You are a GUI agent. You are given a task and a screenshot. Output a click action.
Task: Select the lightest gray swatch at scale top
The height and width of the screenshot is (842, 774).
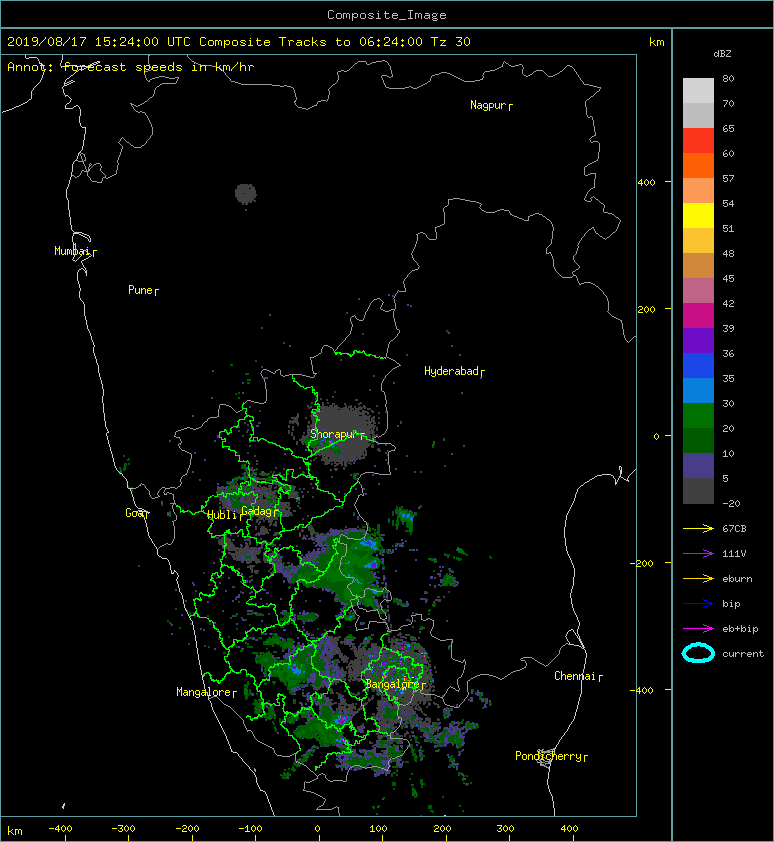coord(698,91)
